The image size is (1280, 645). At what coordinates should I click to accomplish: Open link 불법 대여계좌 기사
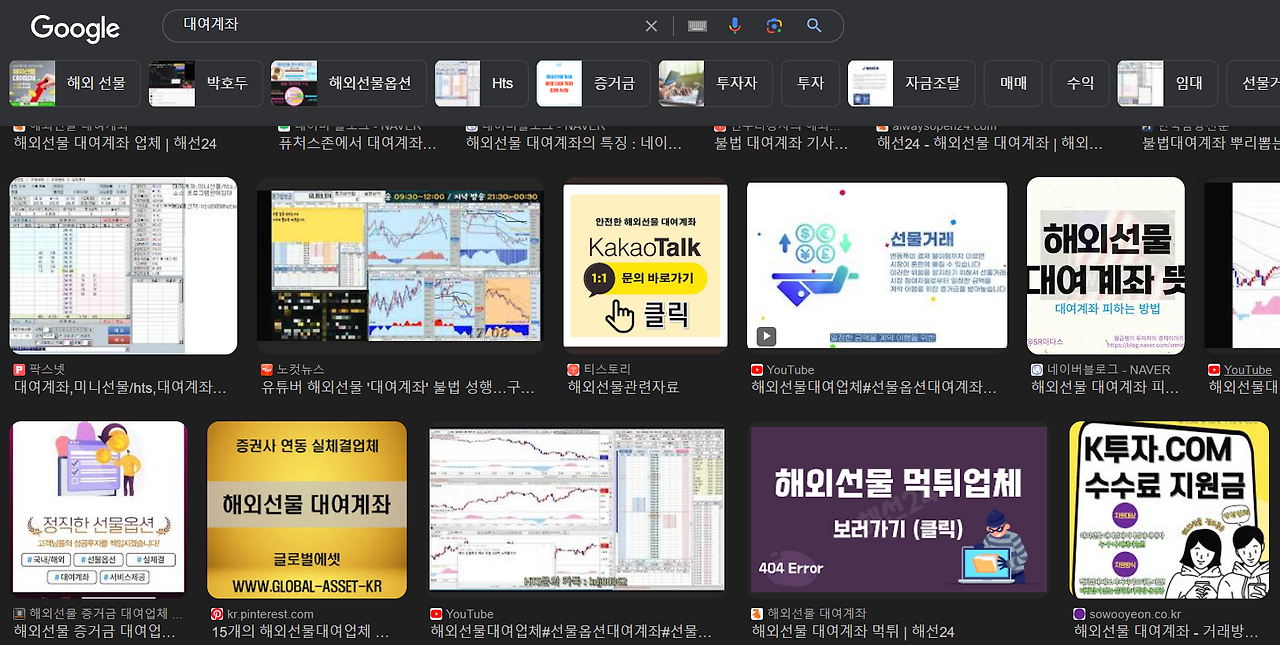pos(781,143)
